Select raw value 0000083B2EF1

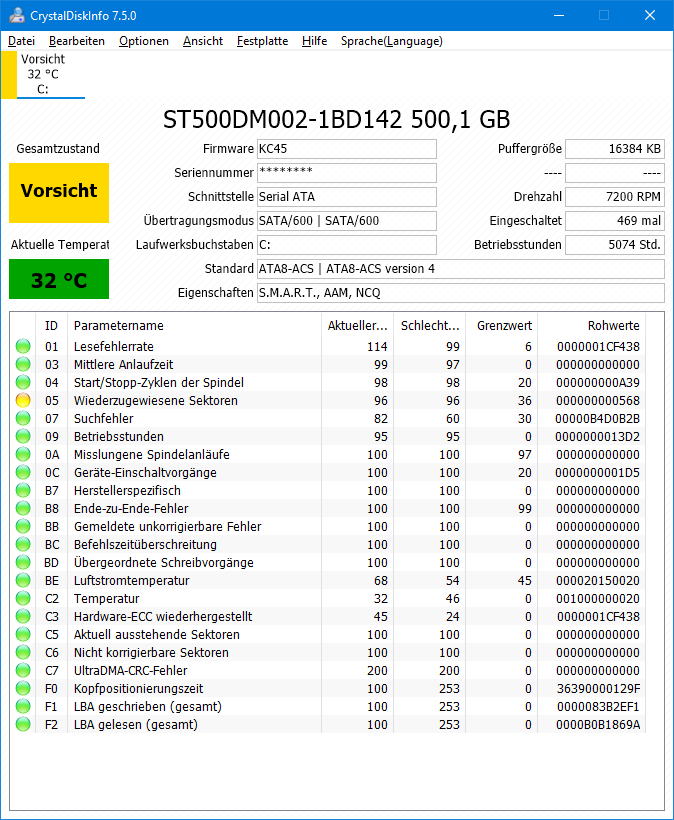598,707
